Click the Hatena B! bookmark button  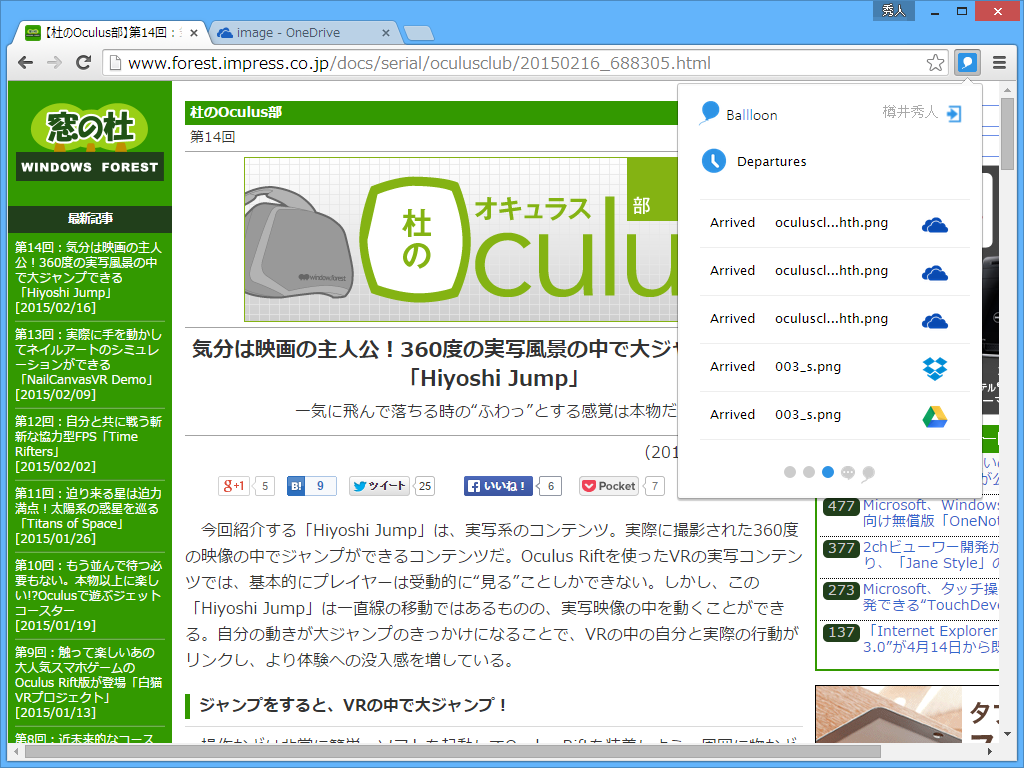point(296,486)
